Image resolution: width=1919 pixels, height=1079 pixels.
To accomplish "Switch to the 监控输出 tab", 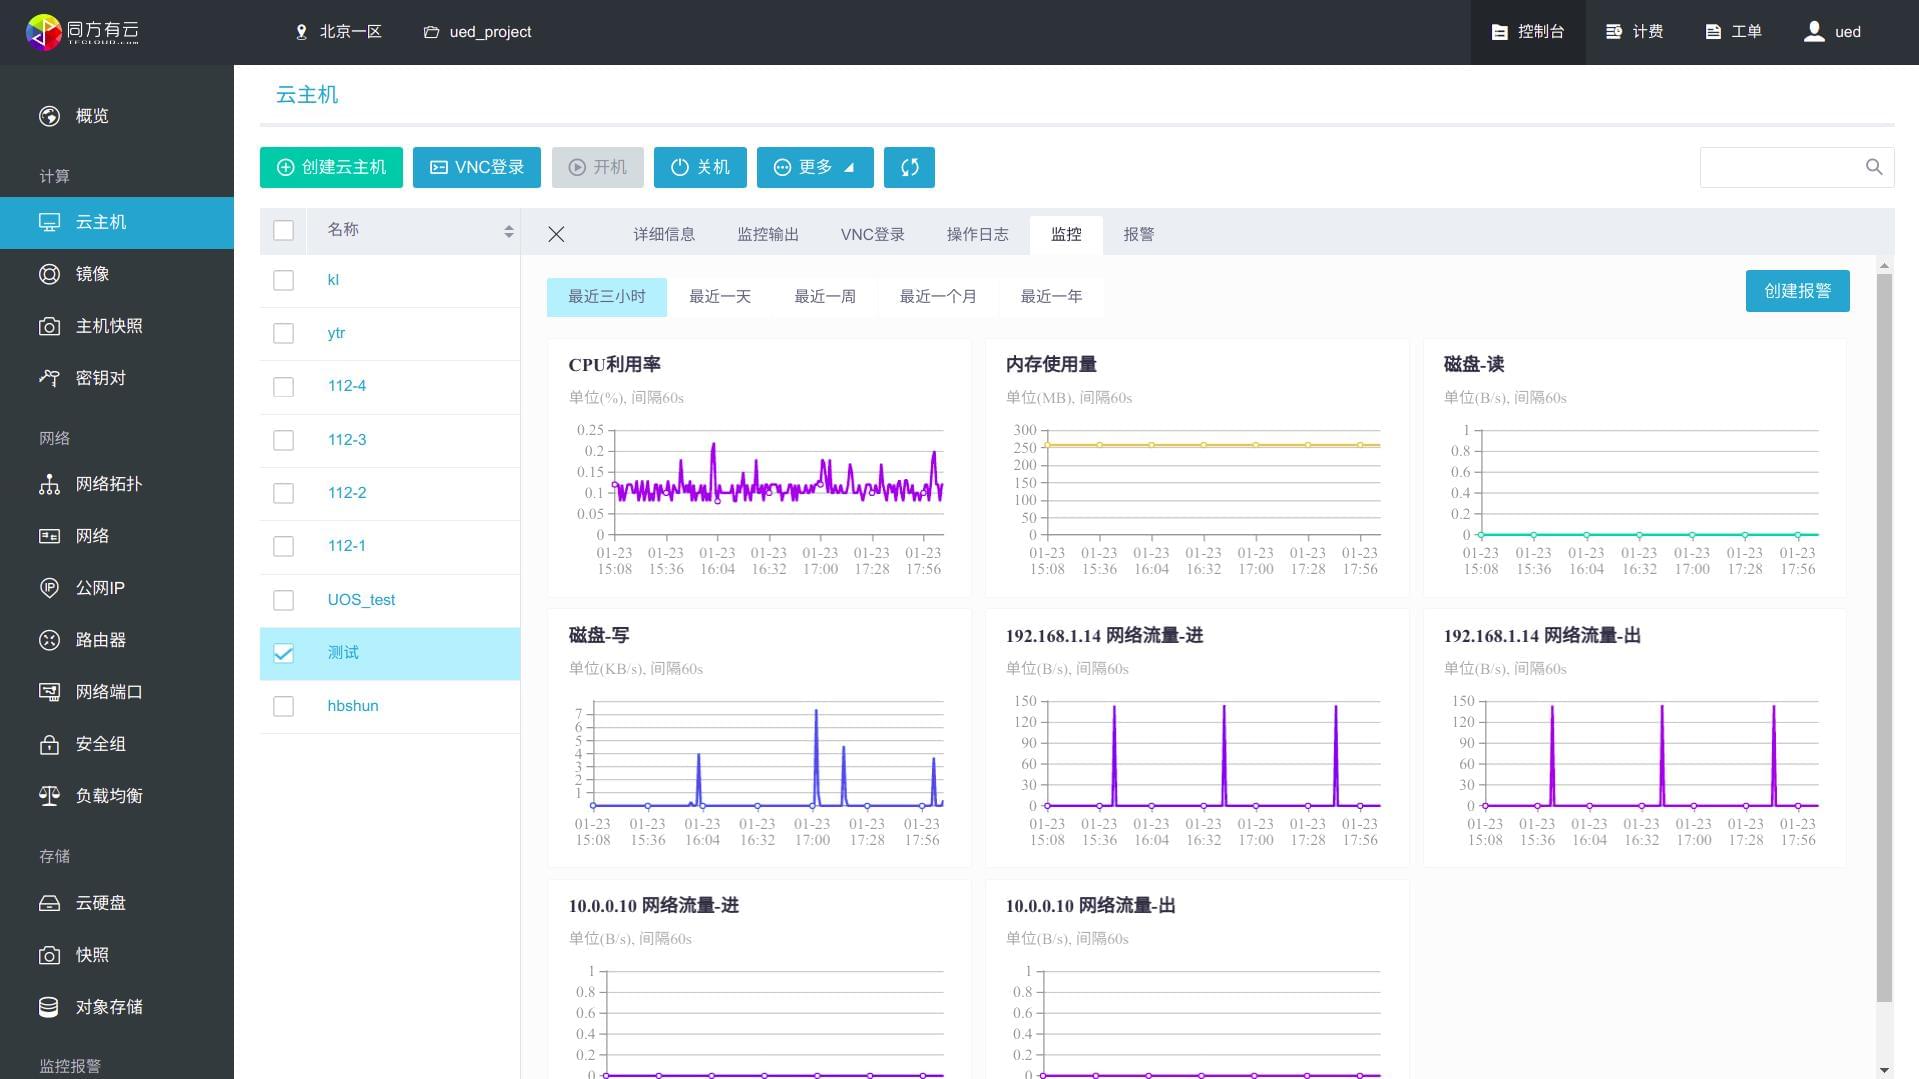I will (768, 234).
